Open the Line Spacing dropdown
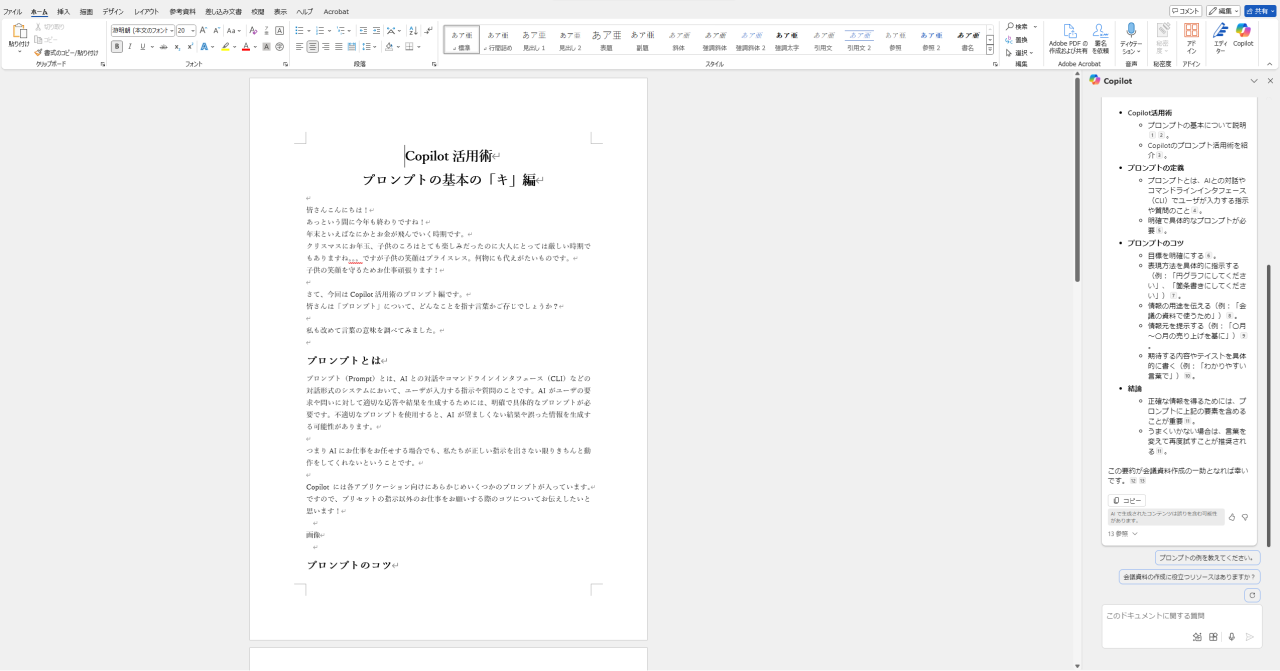This screenshot has height=671, width=1280. pos(368,47)
